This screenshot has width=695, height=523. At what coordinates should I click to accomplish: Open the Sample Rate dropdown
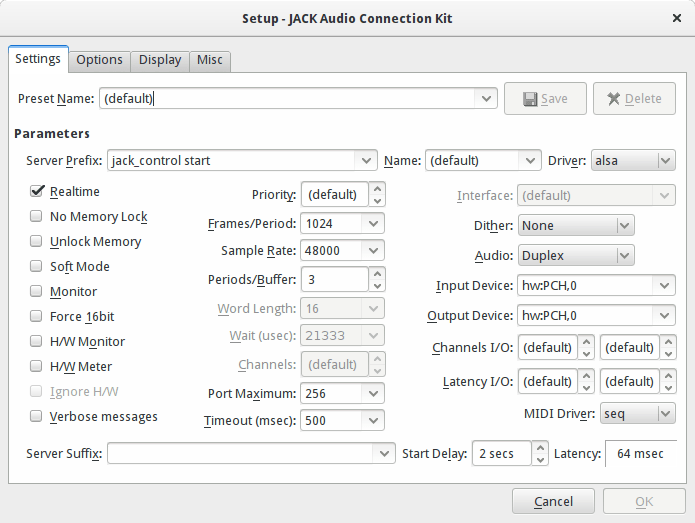point(373,250)
